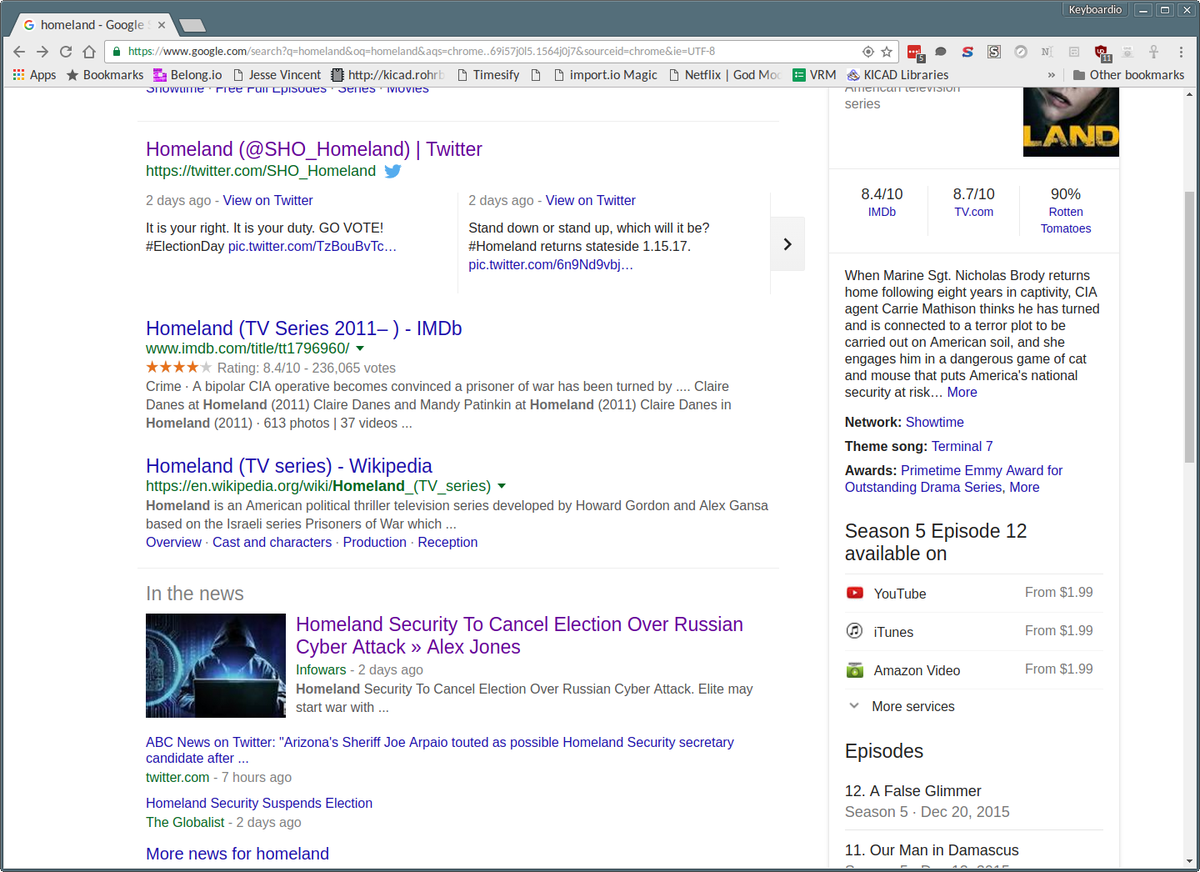1200x872 pixels.
Task: Open the VRM spreadsheet bookmark
Action: [814, 75]
